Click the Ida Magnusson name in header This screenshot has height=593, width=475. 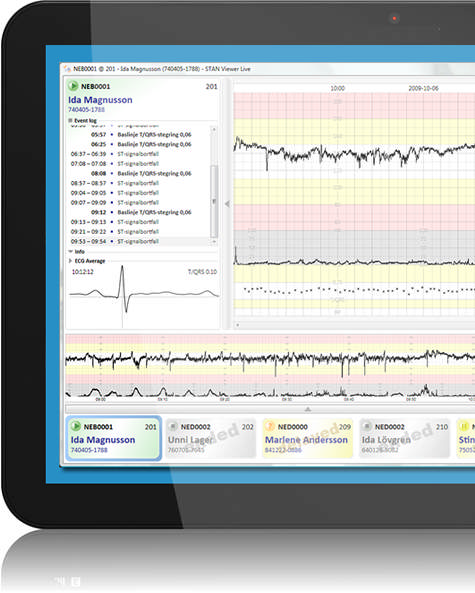coord(100,100)
